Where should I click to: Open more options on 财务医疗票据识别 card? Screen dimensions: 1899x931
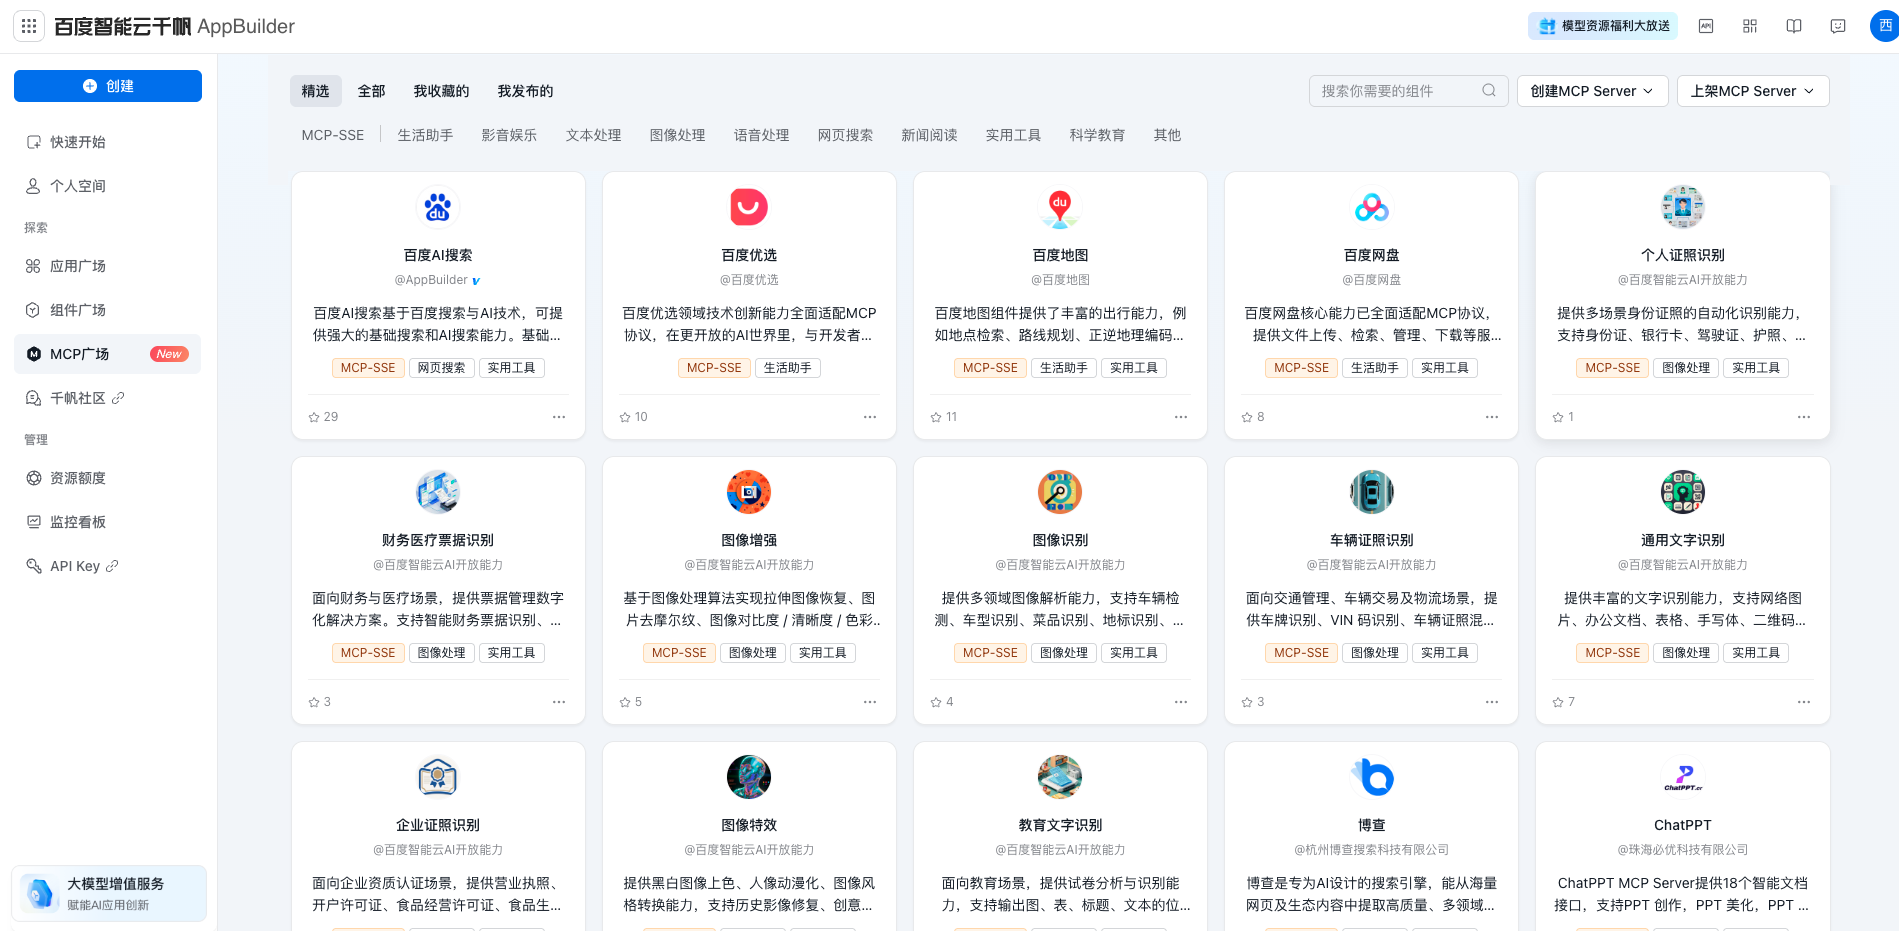[x=559, y=702]
